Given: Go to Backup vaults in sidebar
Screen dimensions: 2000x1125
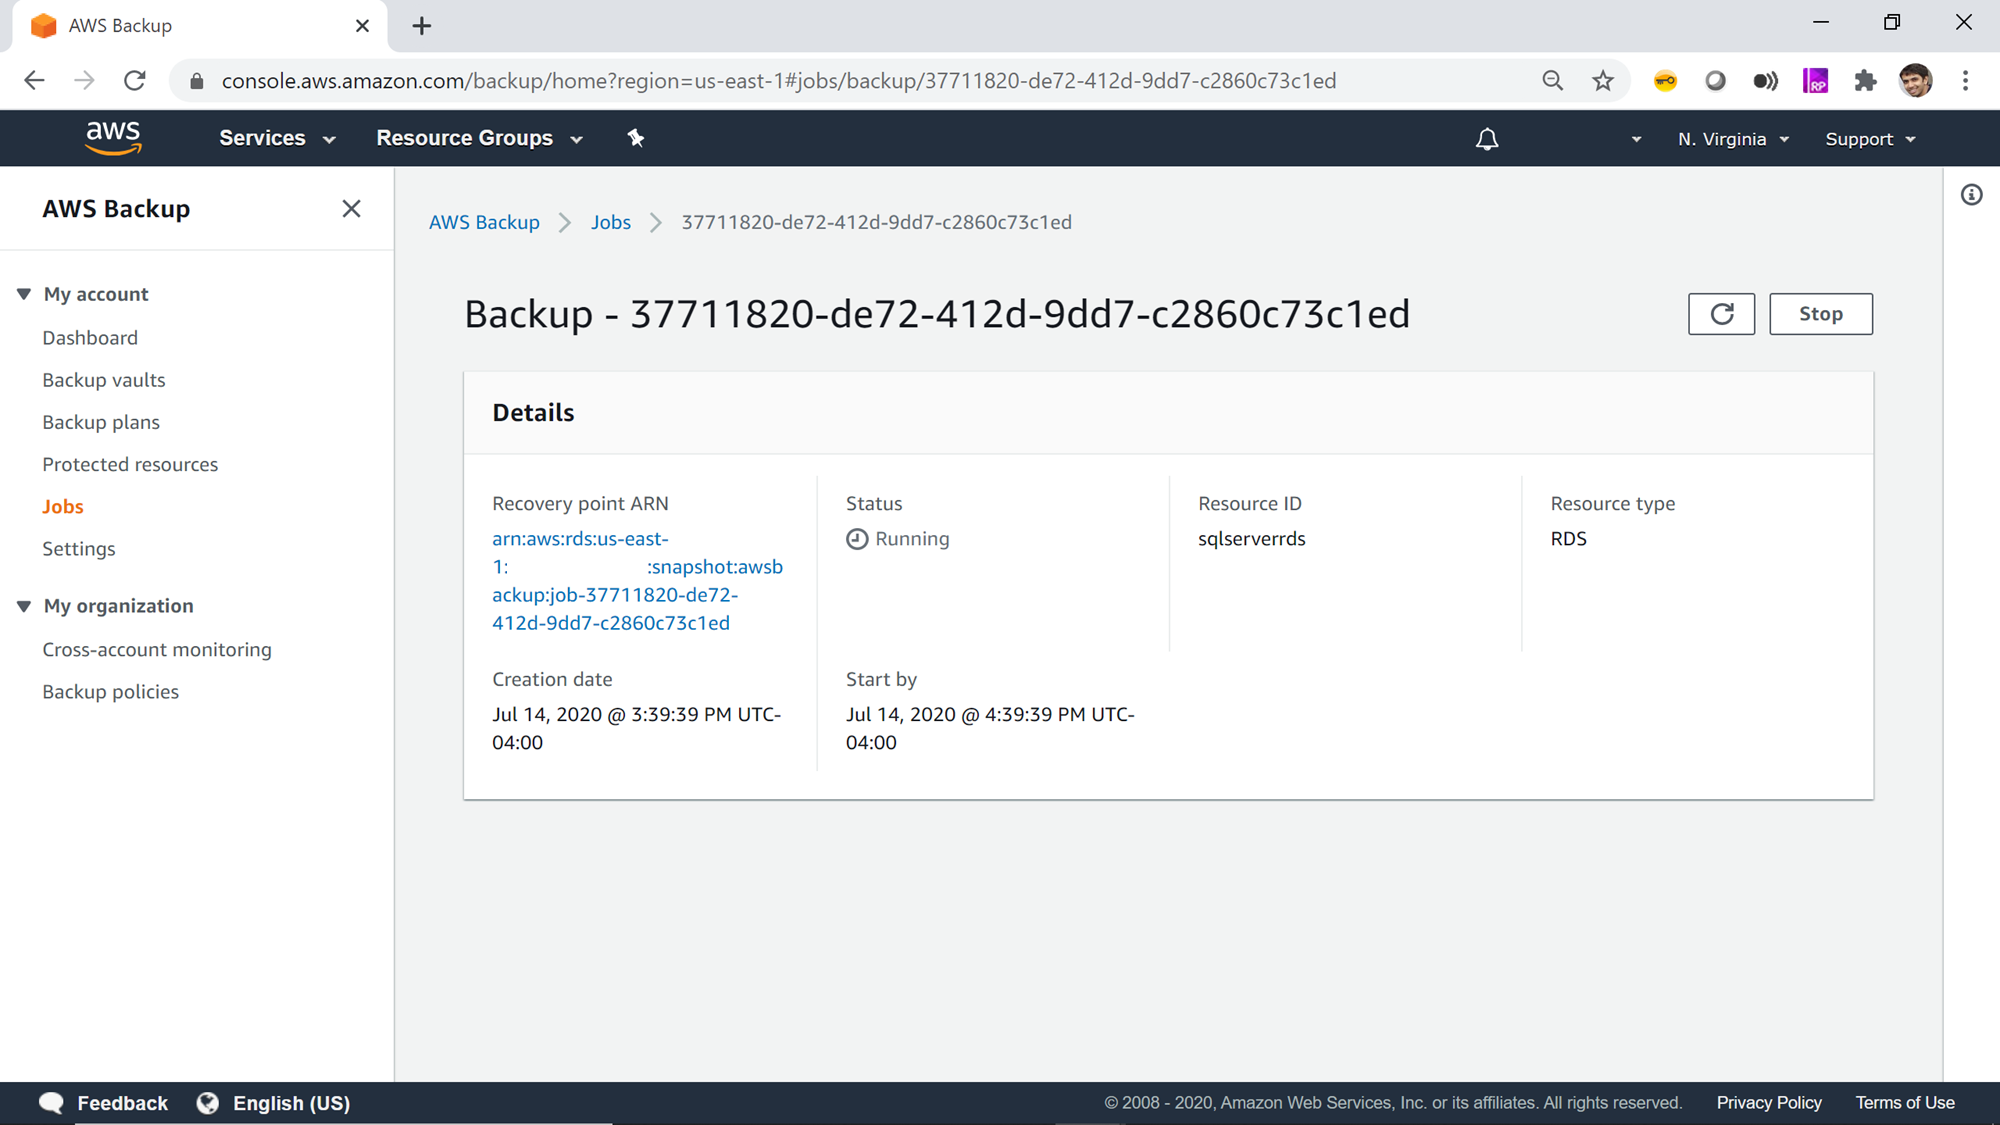Looking at the screenshot, I should coord(104,380).
